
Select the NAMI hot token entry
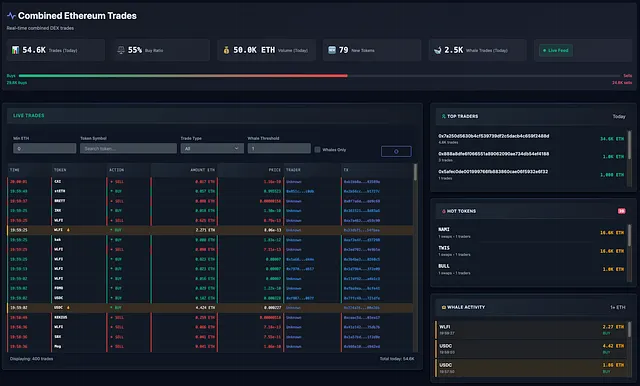(x=531, y=233)
